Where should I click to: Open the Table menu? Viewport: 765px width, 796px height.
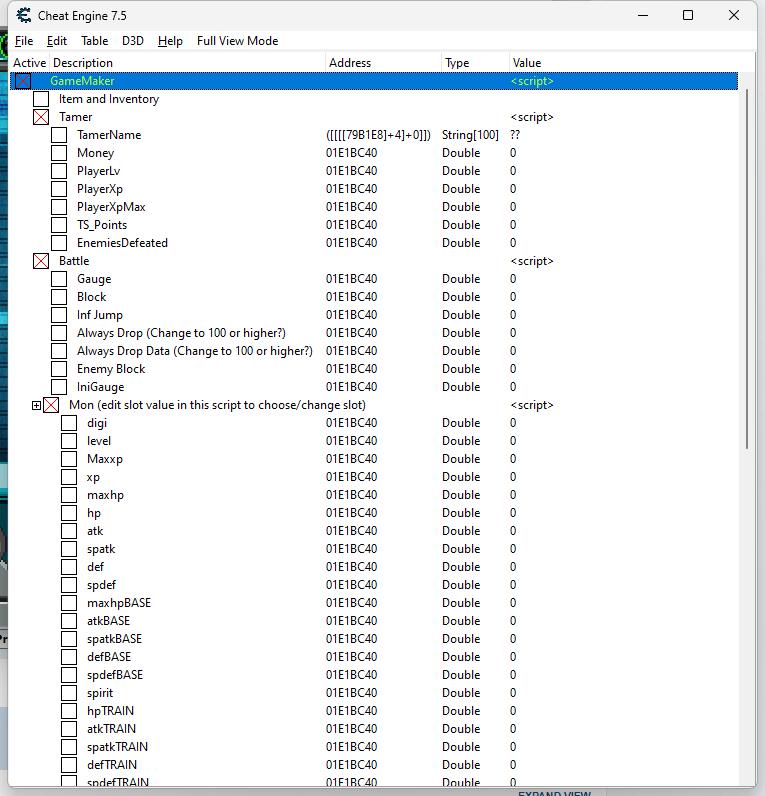[x=94, y=41]
